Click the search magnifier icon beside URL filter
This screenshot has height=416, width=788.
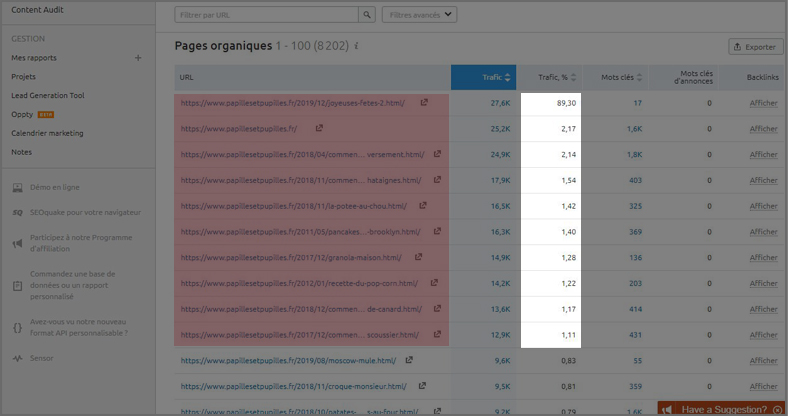[x=367, y=15]
